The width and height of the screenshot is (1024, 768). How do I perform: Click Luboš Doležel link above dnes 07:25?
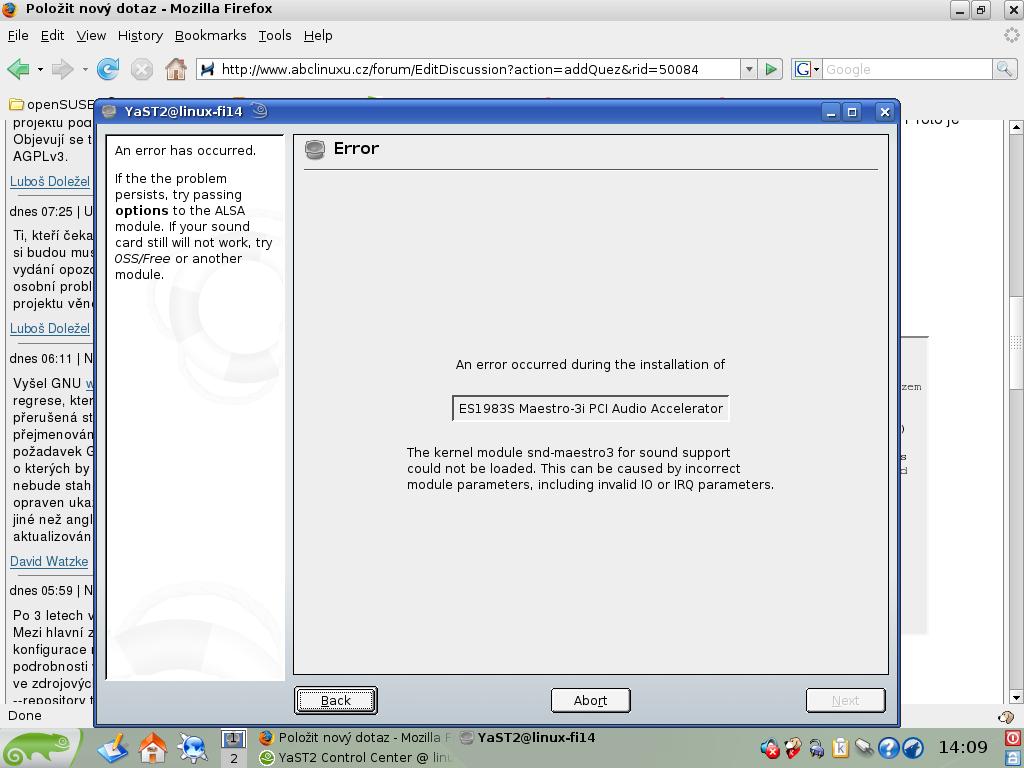tap(50, 182)
